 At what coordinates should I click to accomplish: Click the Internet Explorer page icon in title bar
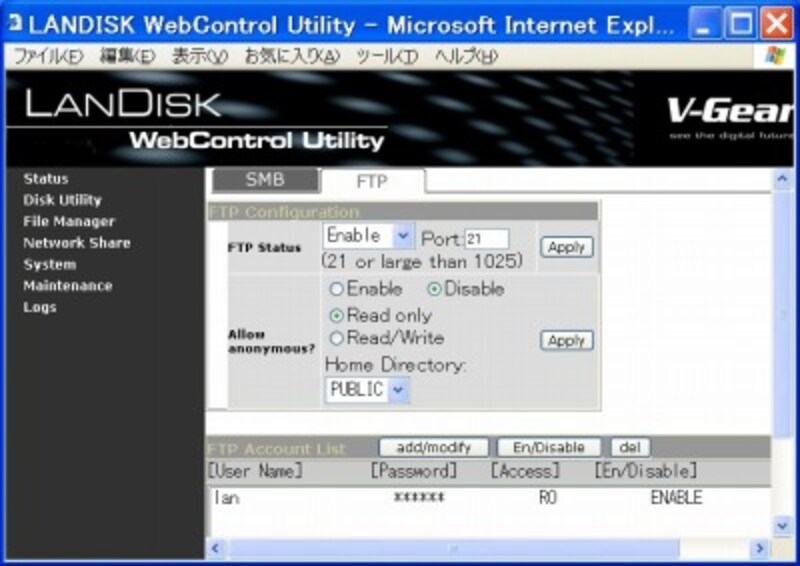[x=15, y=23]
